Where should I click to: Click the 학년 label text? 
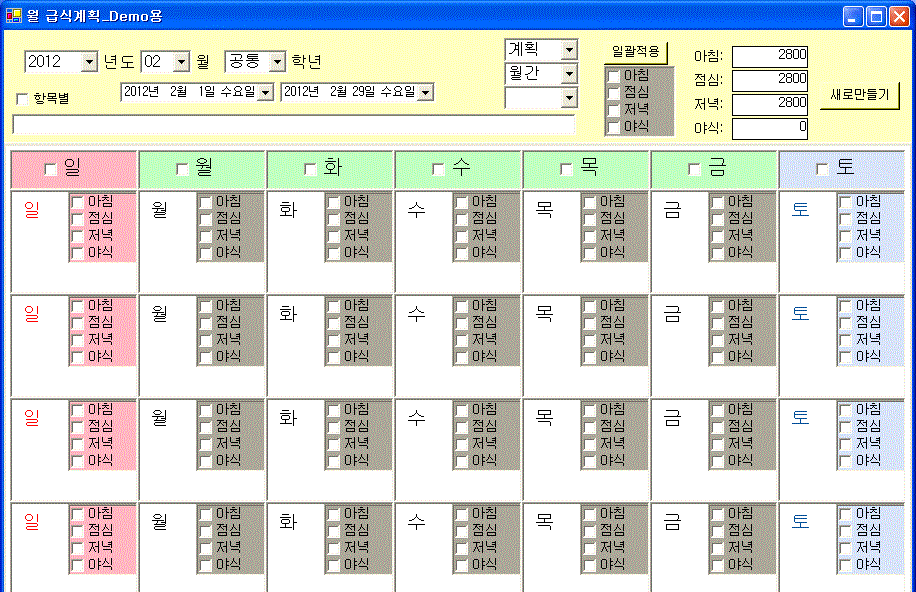coord(307,61)
